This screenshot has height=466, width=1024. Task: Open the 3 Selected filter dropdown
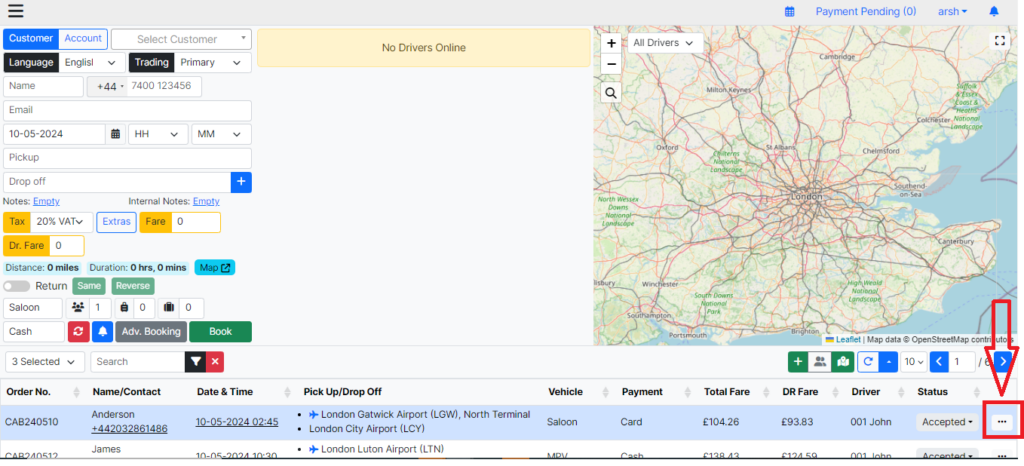[x=44, y=362]
